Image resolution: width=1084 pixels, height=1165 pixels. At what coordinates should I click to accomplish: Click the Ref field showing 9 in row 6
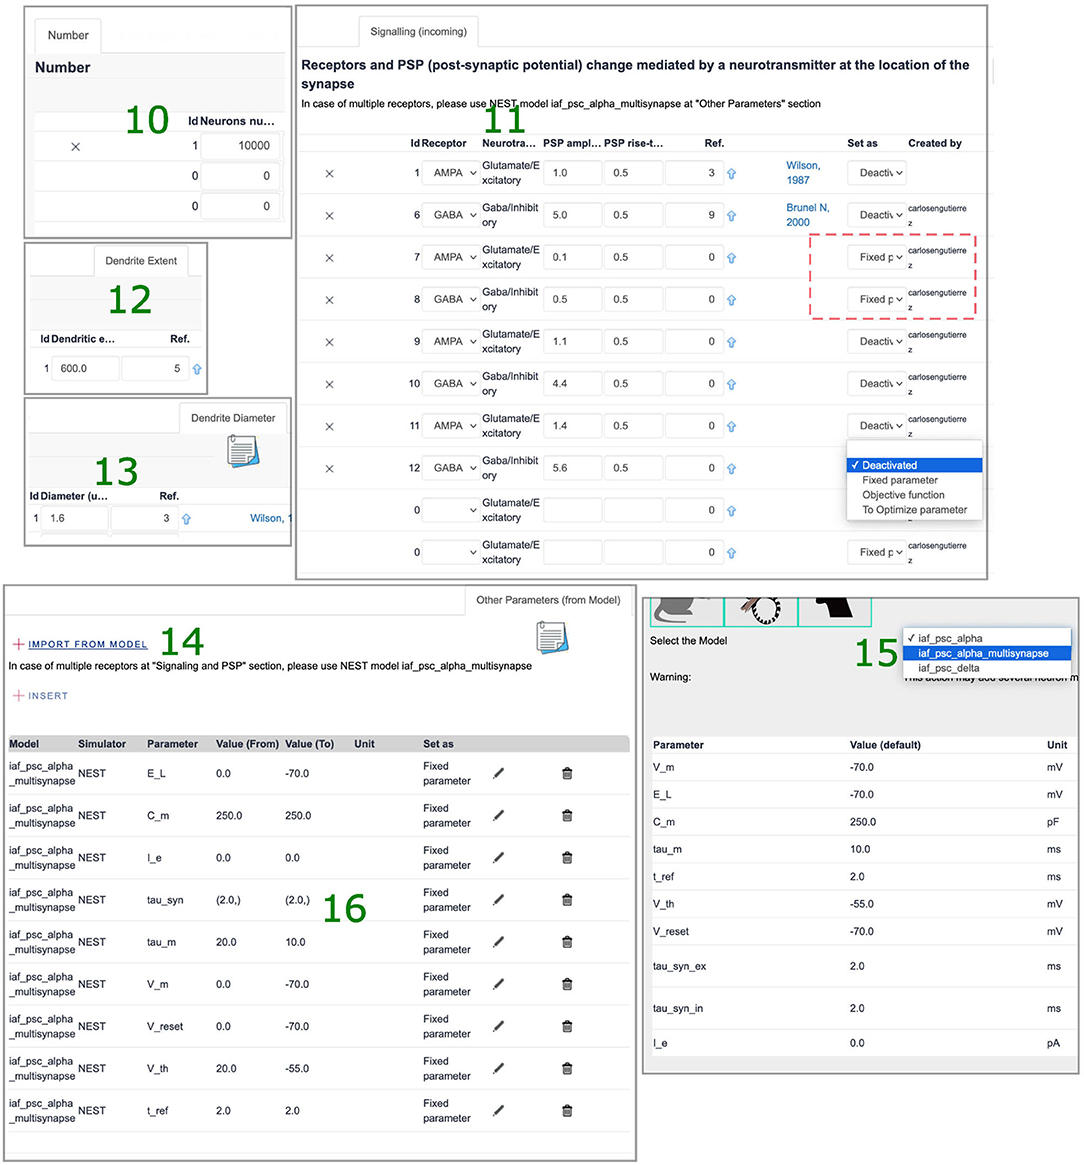[694, 215]
